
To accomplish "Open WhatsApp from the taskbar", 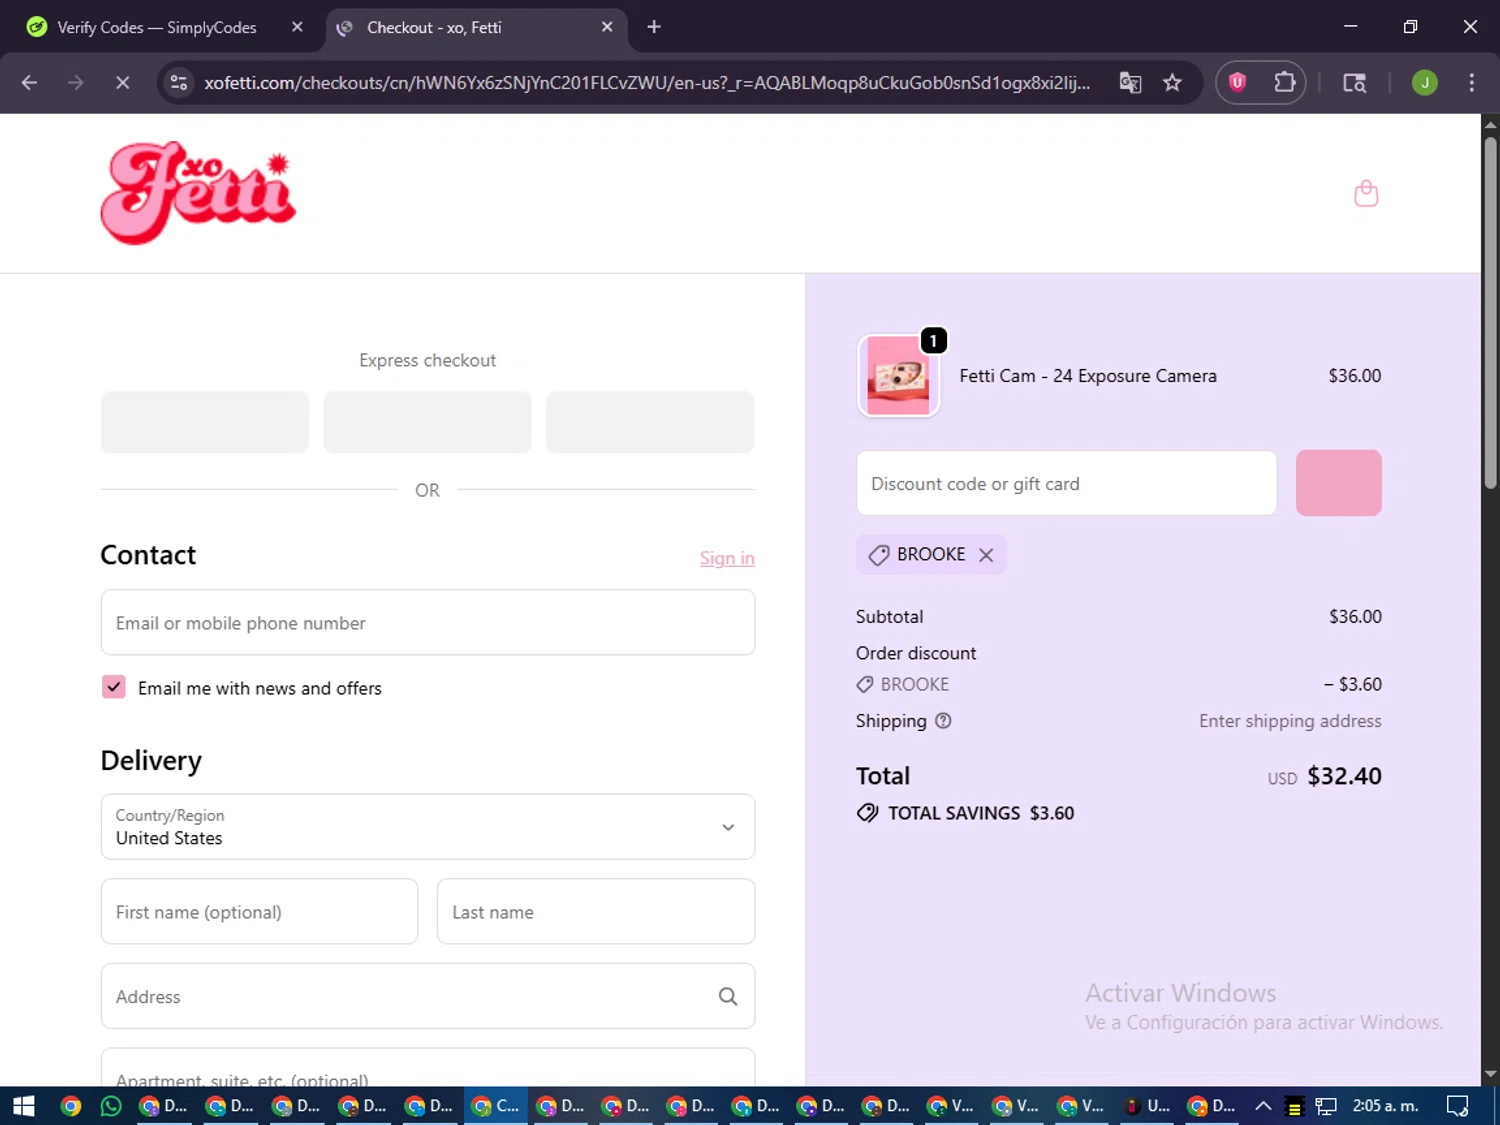I will click(111, 1105).
